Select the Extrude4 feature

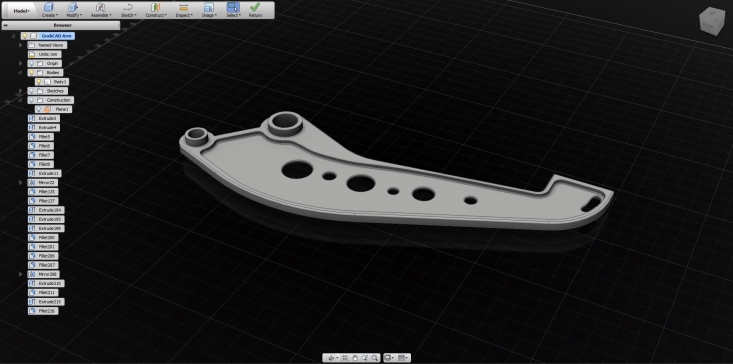click(44, 128)
